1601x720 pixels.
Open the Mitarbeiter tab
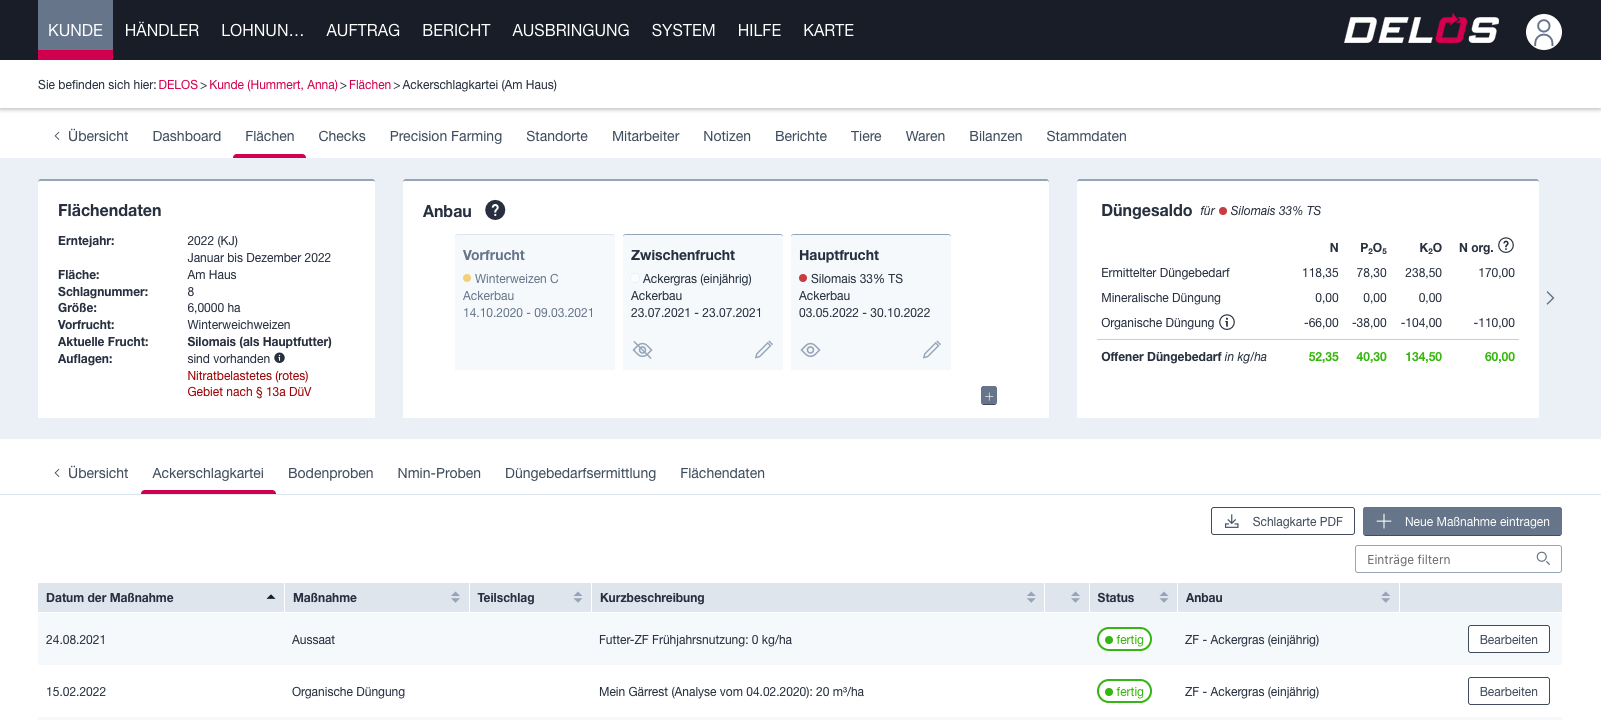tap(645, 136)
